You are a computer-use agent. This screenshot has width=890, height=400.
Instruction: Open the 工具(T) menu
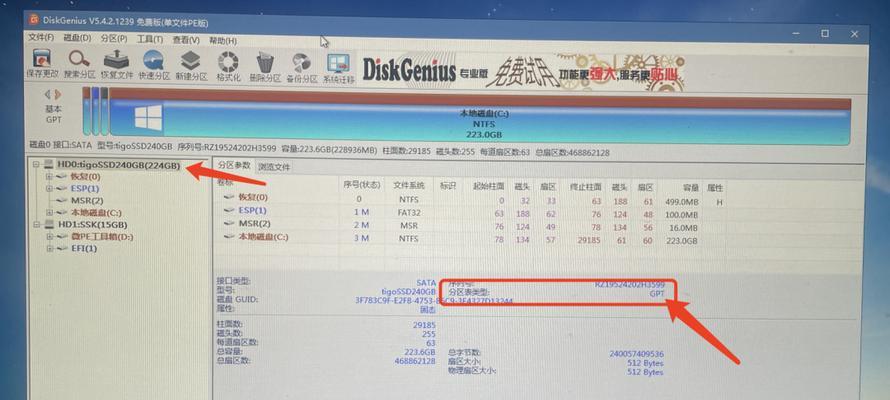(150, 40)
